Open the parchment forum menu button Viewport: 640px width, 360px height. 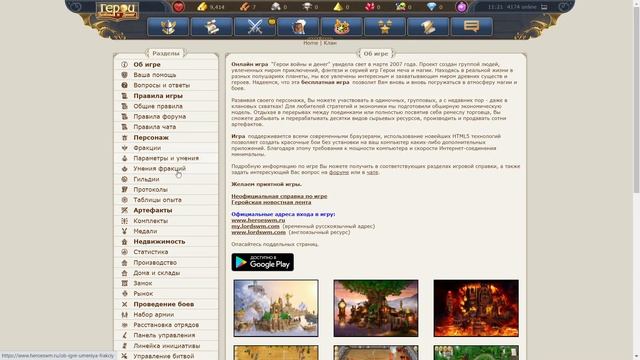428,27
